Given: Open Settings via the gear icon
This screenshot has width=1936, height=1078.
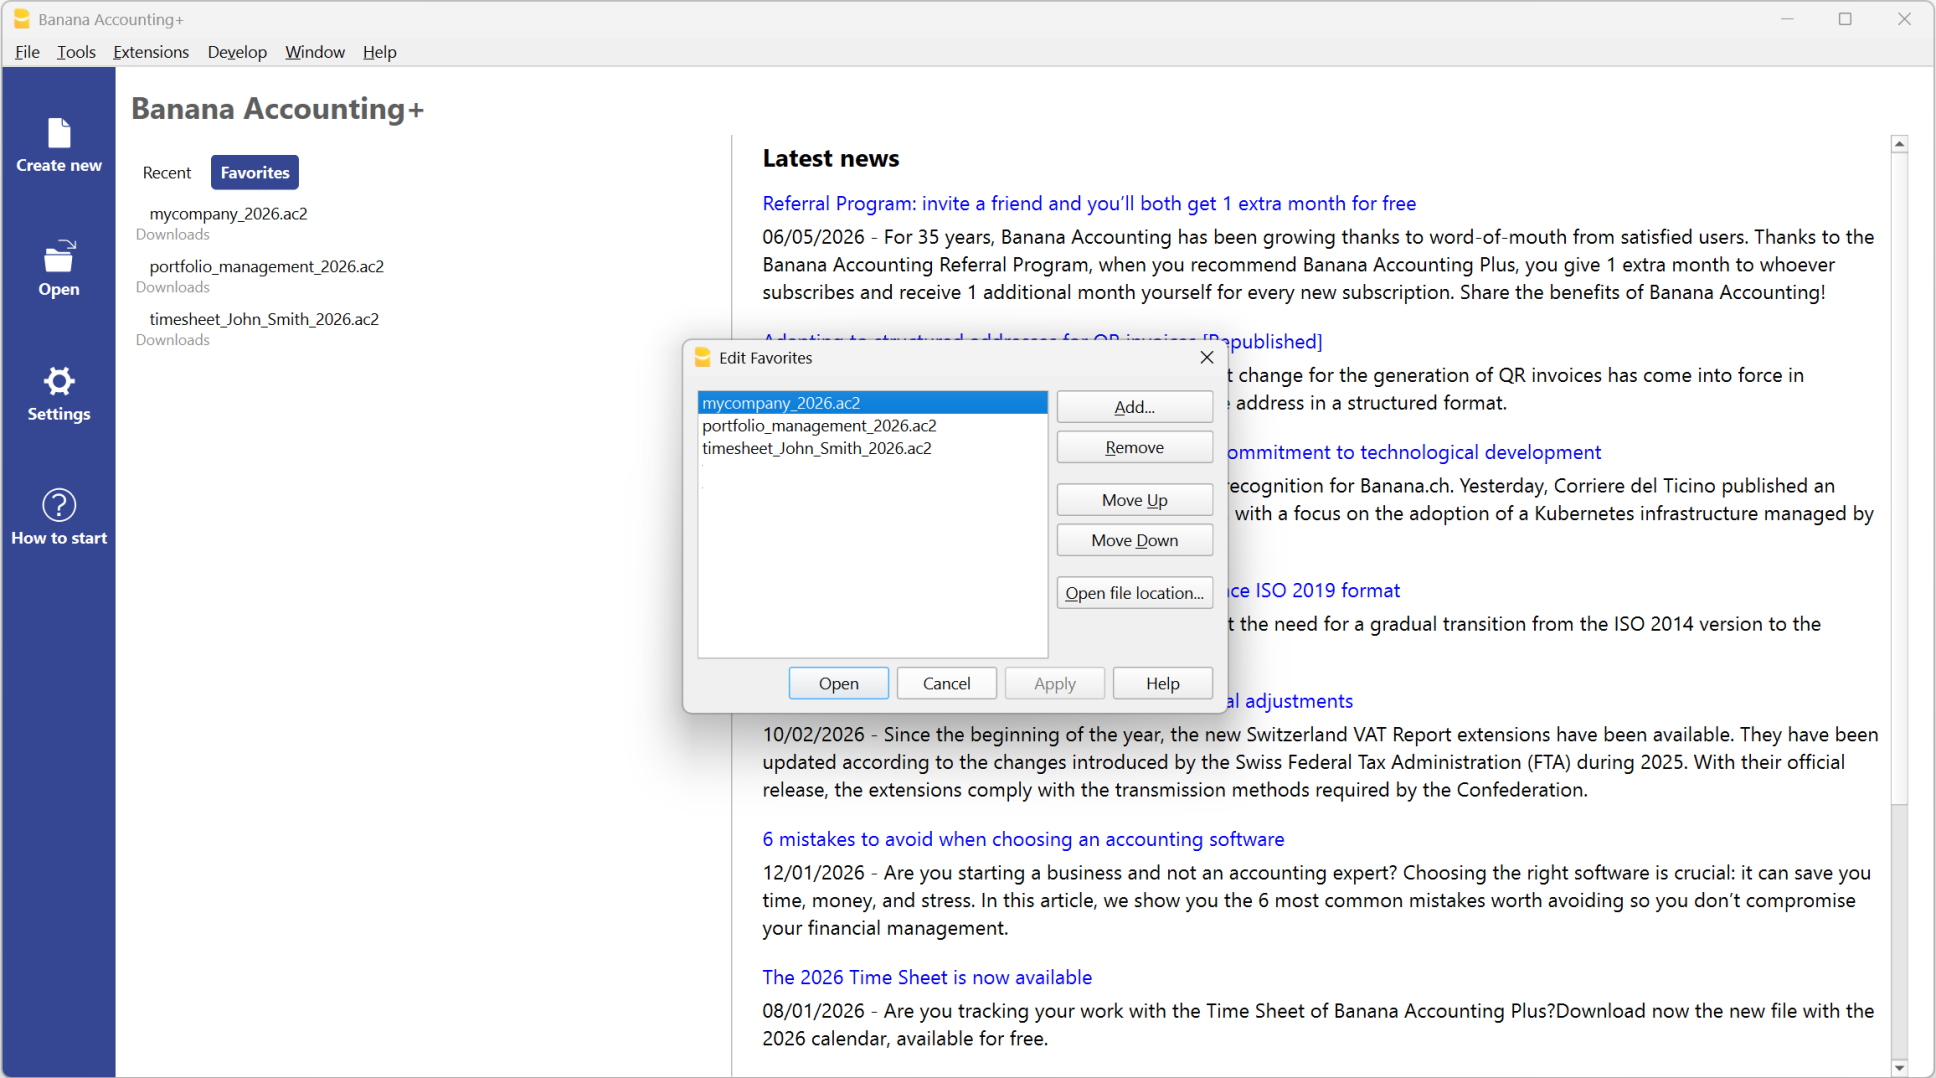Looking at the screenshot, I should pyautogui.click(x=59, y=381).
